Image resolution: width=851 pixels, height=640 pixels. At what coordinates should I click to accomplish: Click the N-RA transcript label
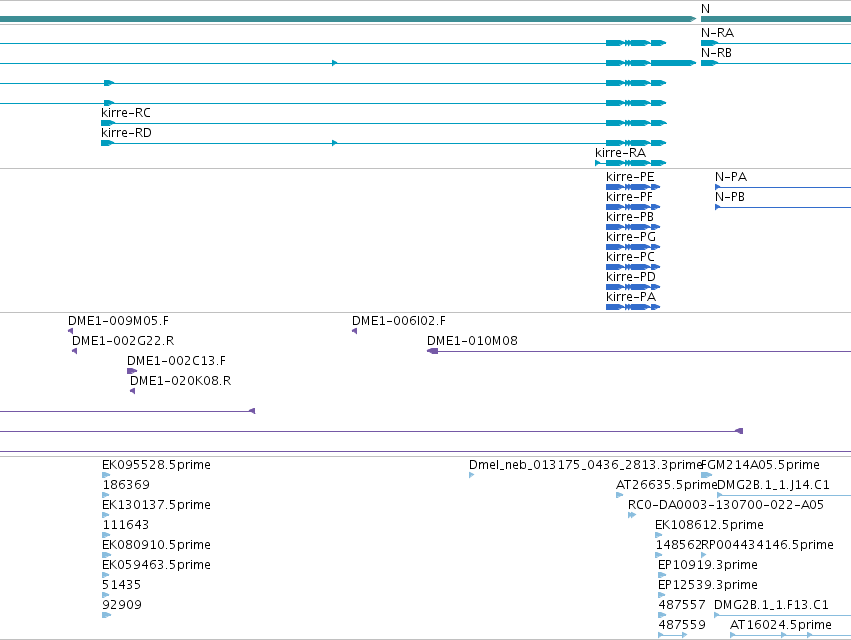pos(717,33)
